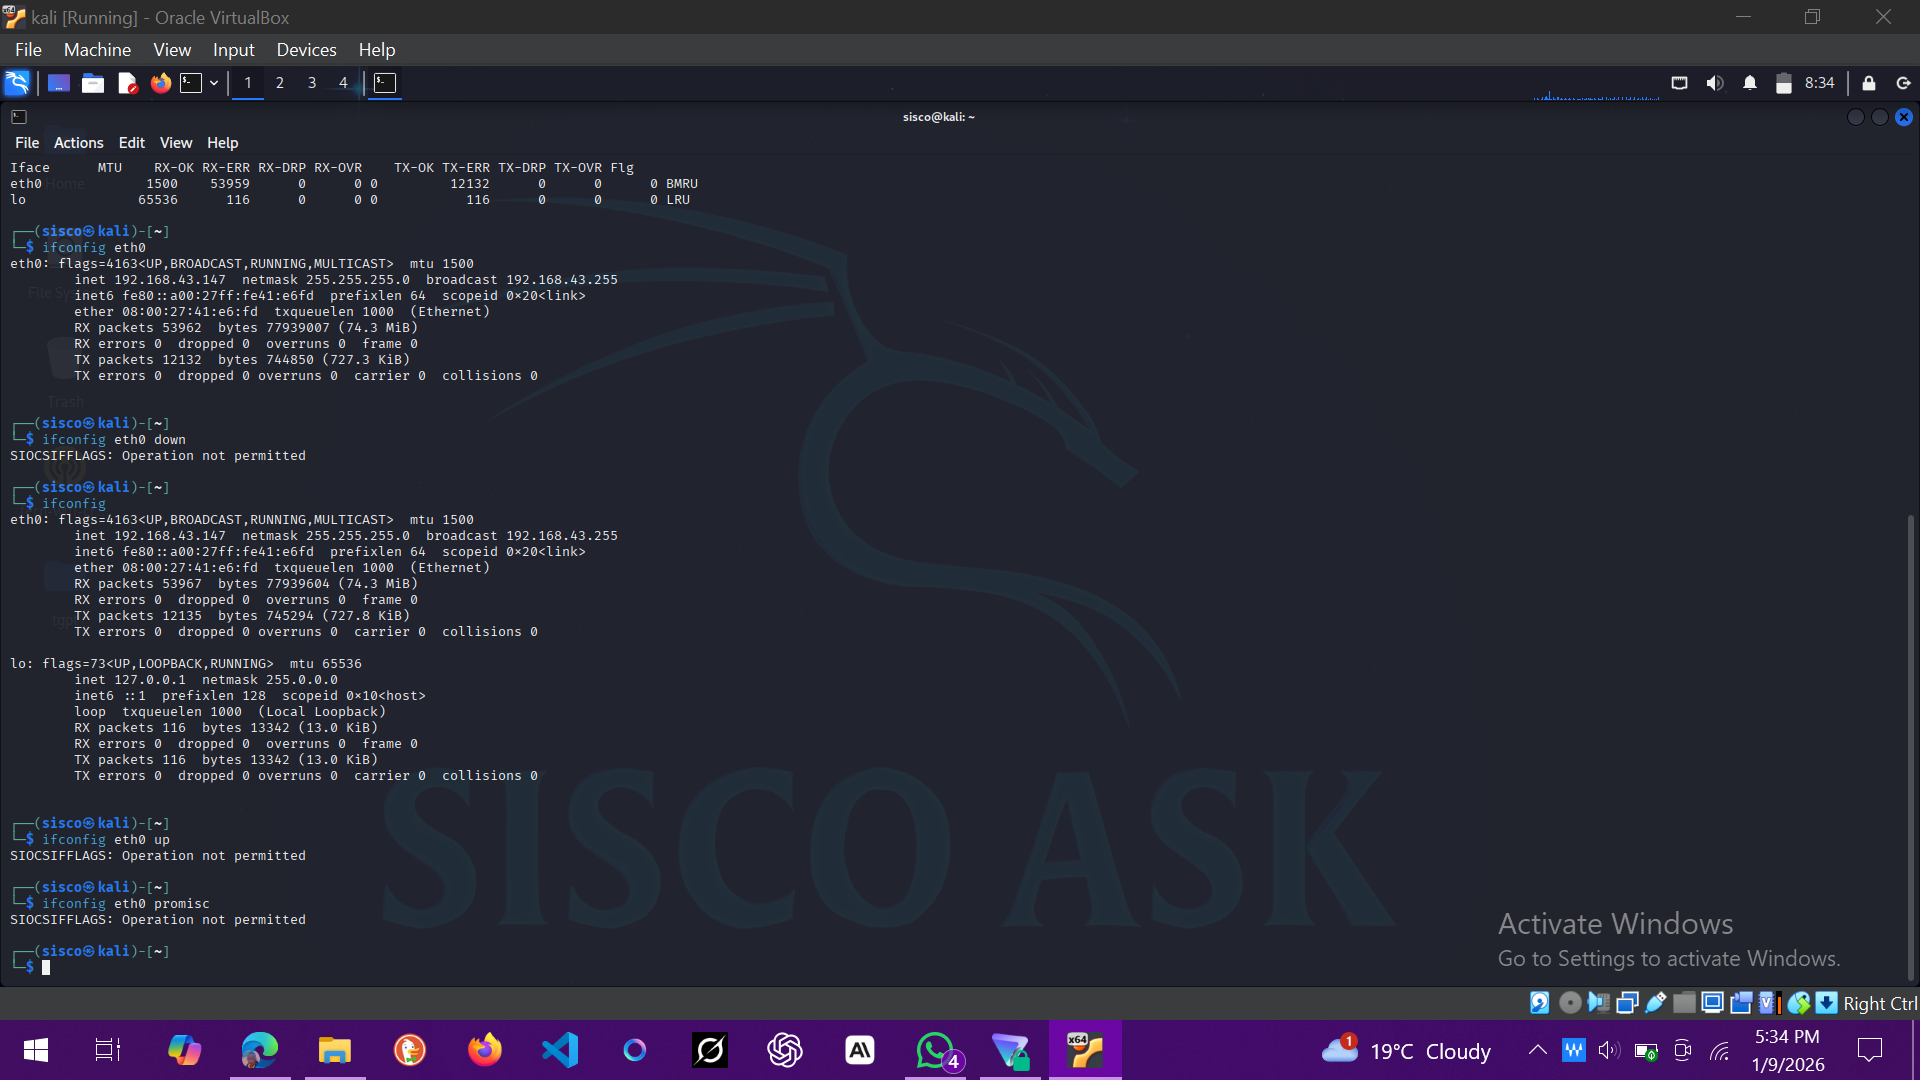Open the file manager from Kali panel
The width and height of the screenshot is (1920, 1080).
[93, 83]
